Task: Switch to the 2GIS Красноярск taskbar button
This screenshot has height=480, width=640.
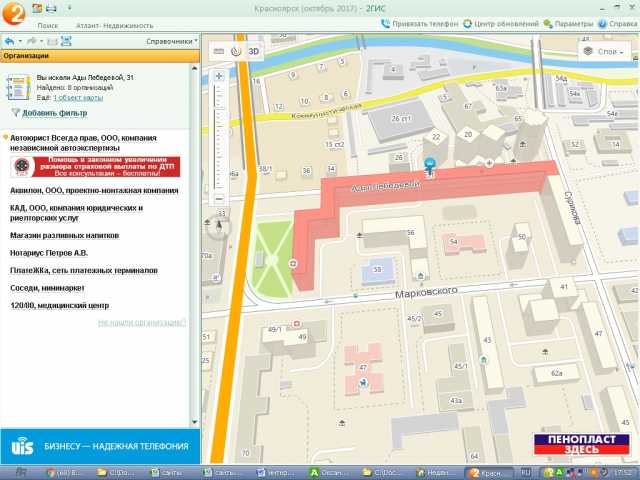Action: click(489, 473)
